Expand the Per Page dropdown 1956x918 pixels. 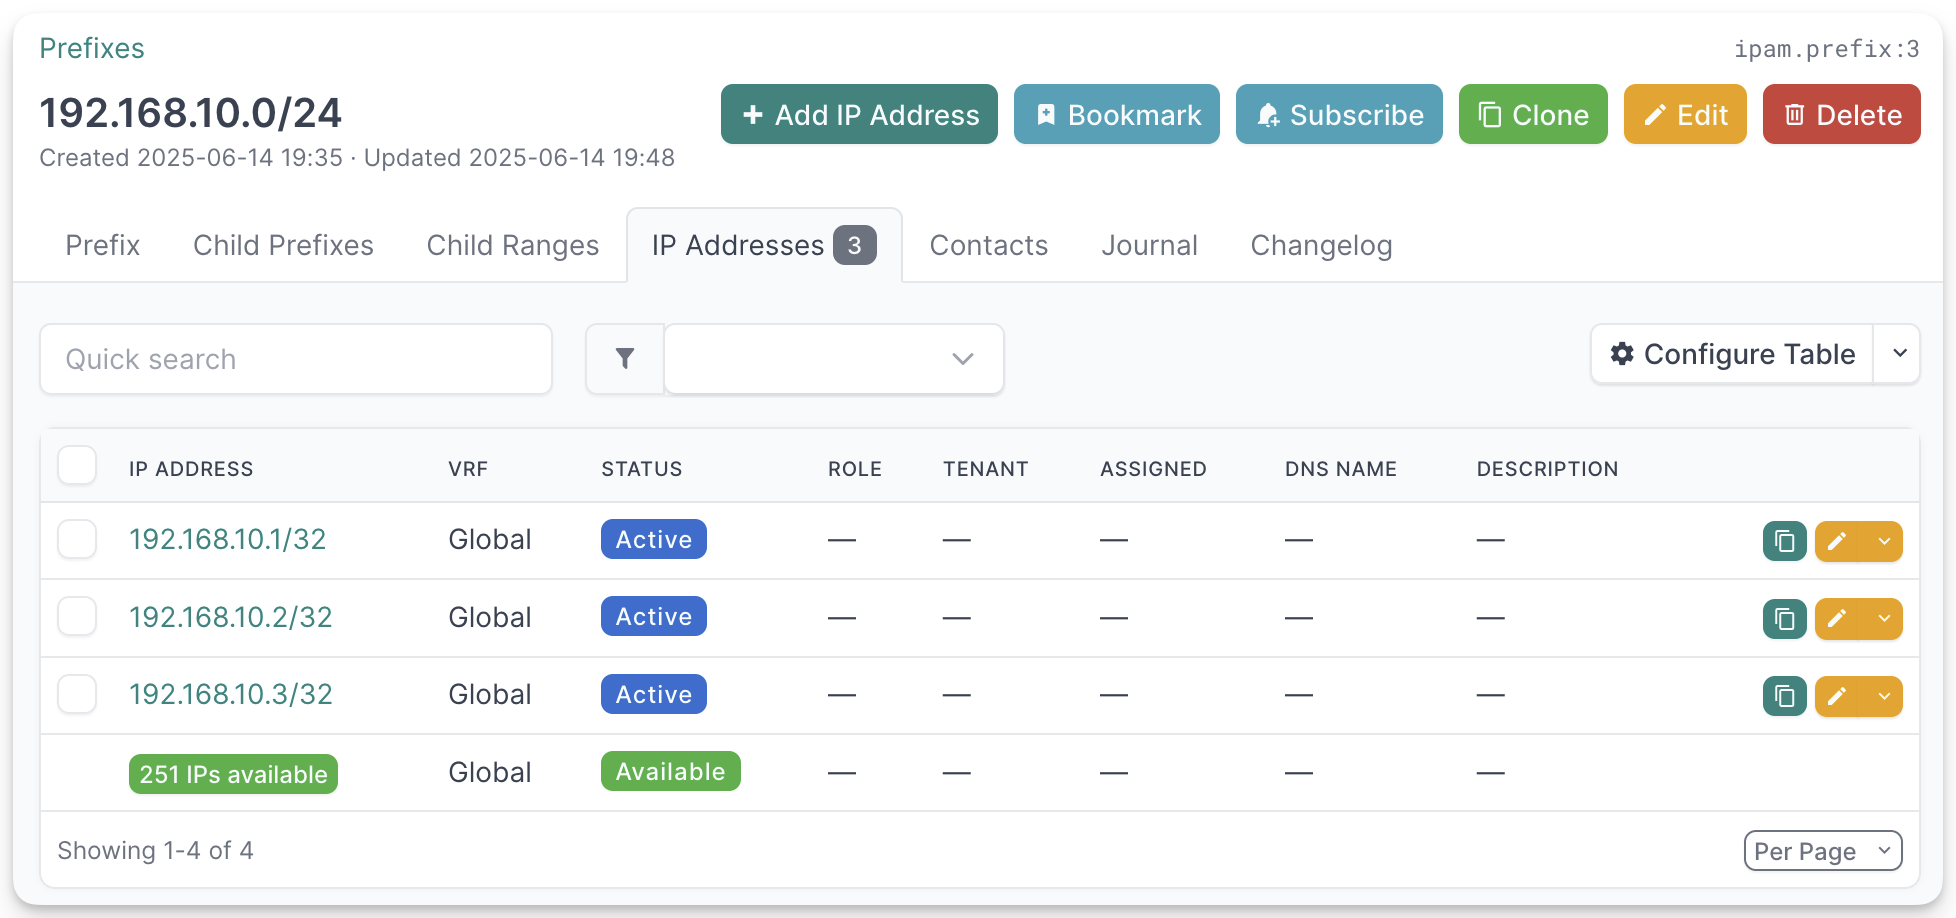[1822, 851]
